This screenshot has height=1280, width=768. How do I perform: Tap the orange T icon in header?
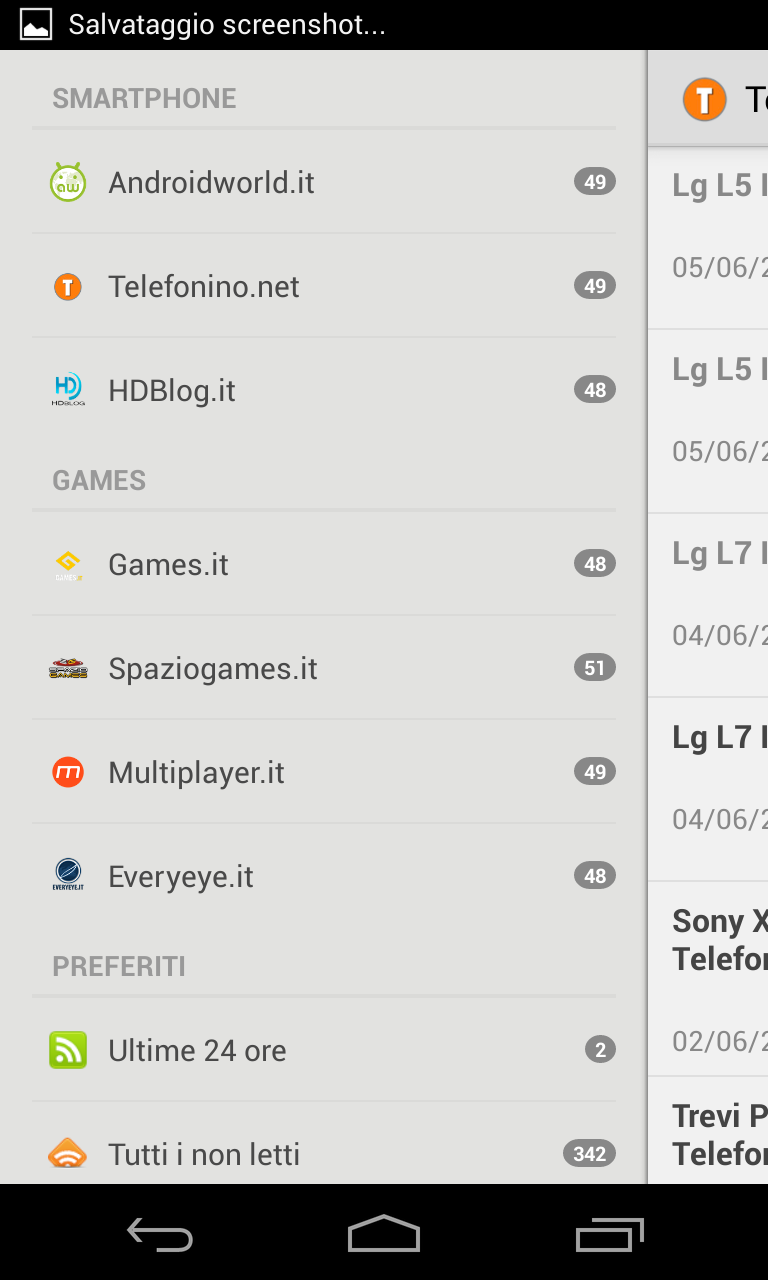704,99
